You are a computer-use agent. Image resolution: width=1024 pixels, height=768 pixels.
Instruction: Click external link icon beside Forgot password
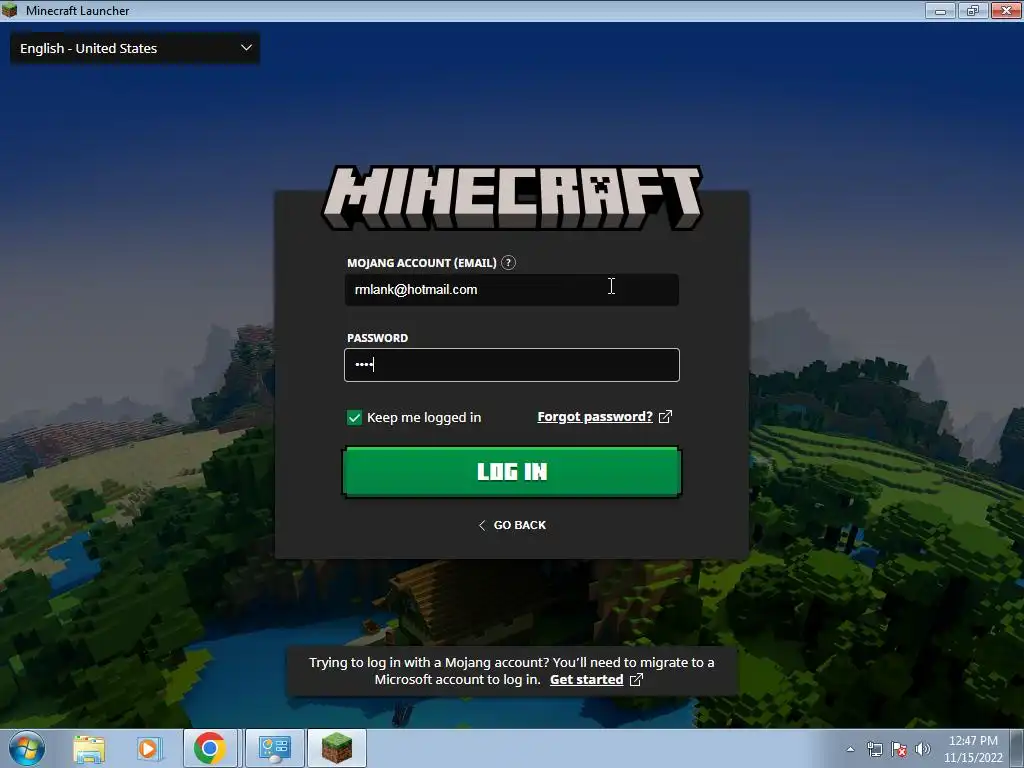coord(665,417)
